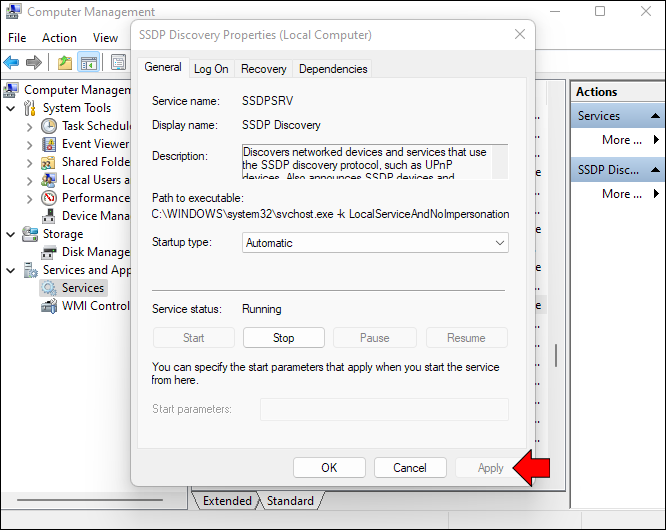Collapse Services and Applications node
The height and width of the screenshot is (530, 666).
11,271
